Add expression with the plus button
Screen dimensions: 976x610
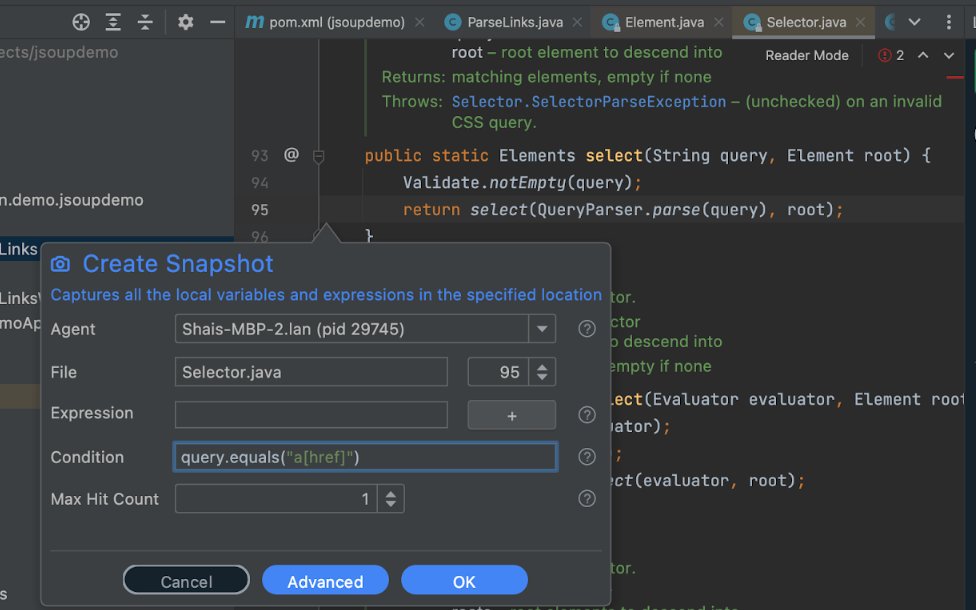512,415
